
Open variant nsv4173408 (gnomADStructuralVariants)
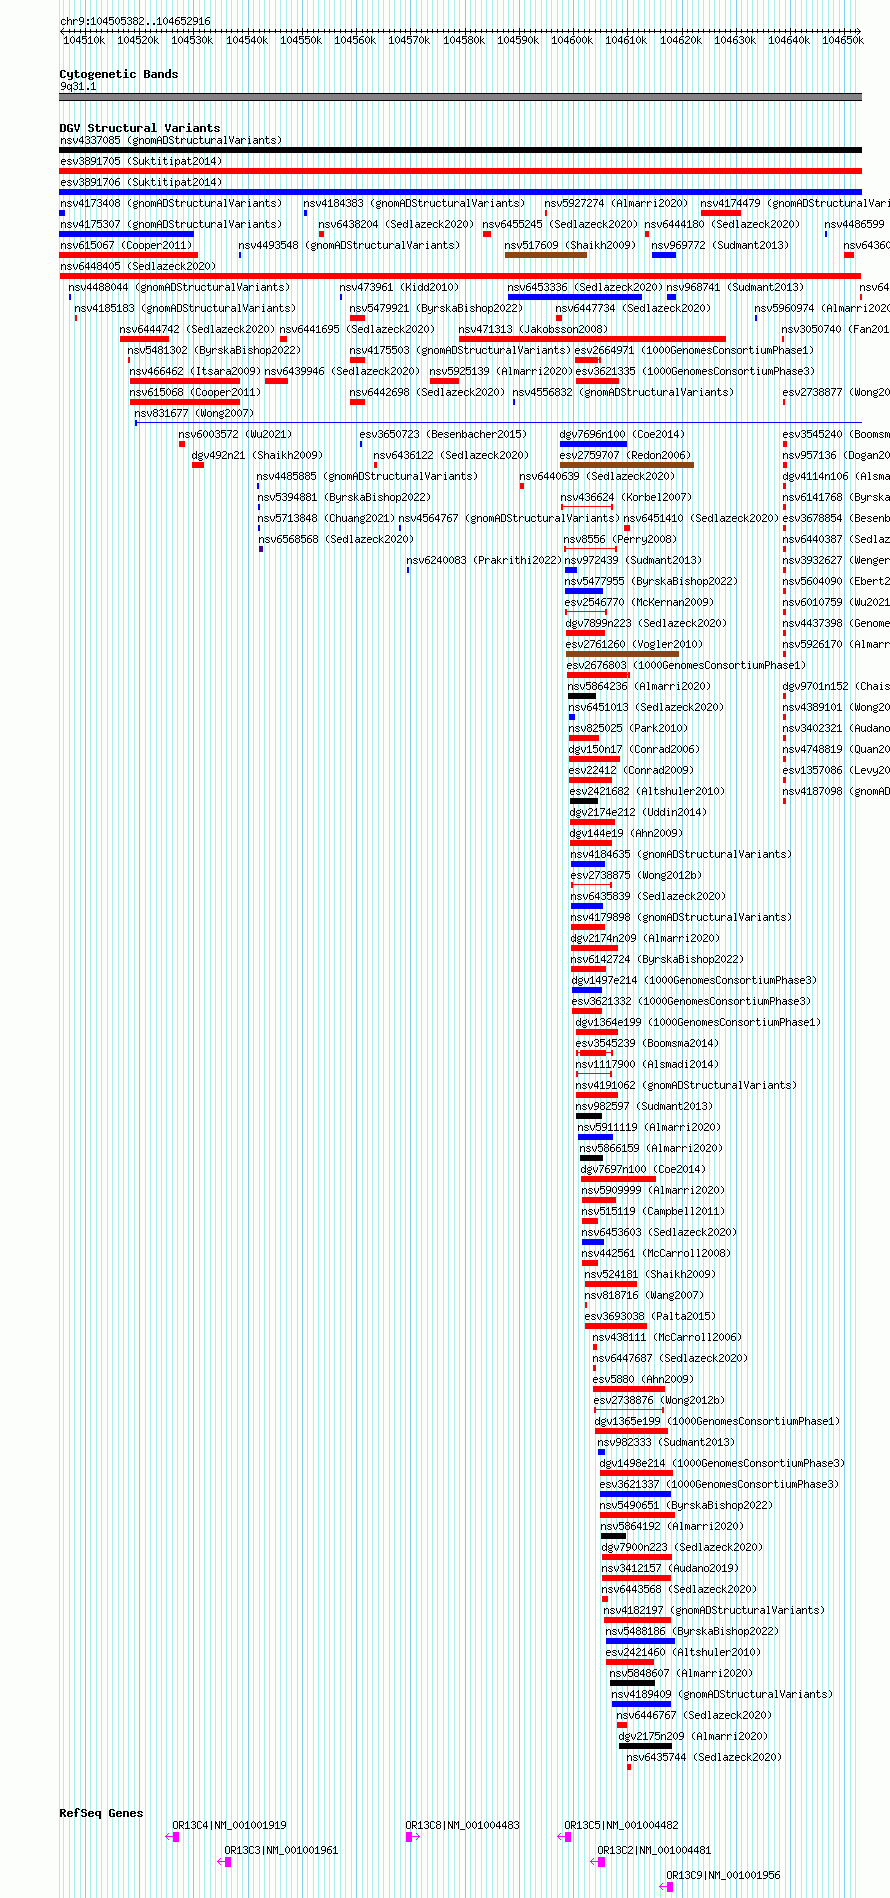171,203
